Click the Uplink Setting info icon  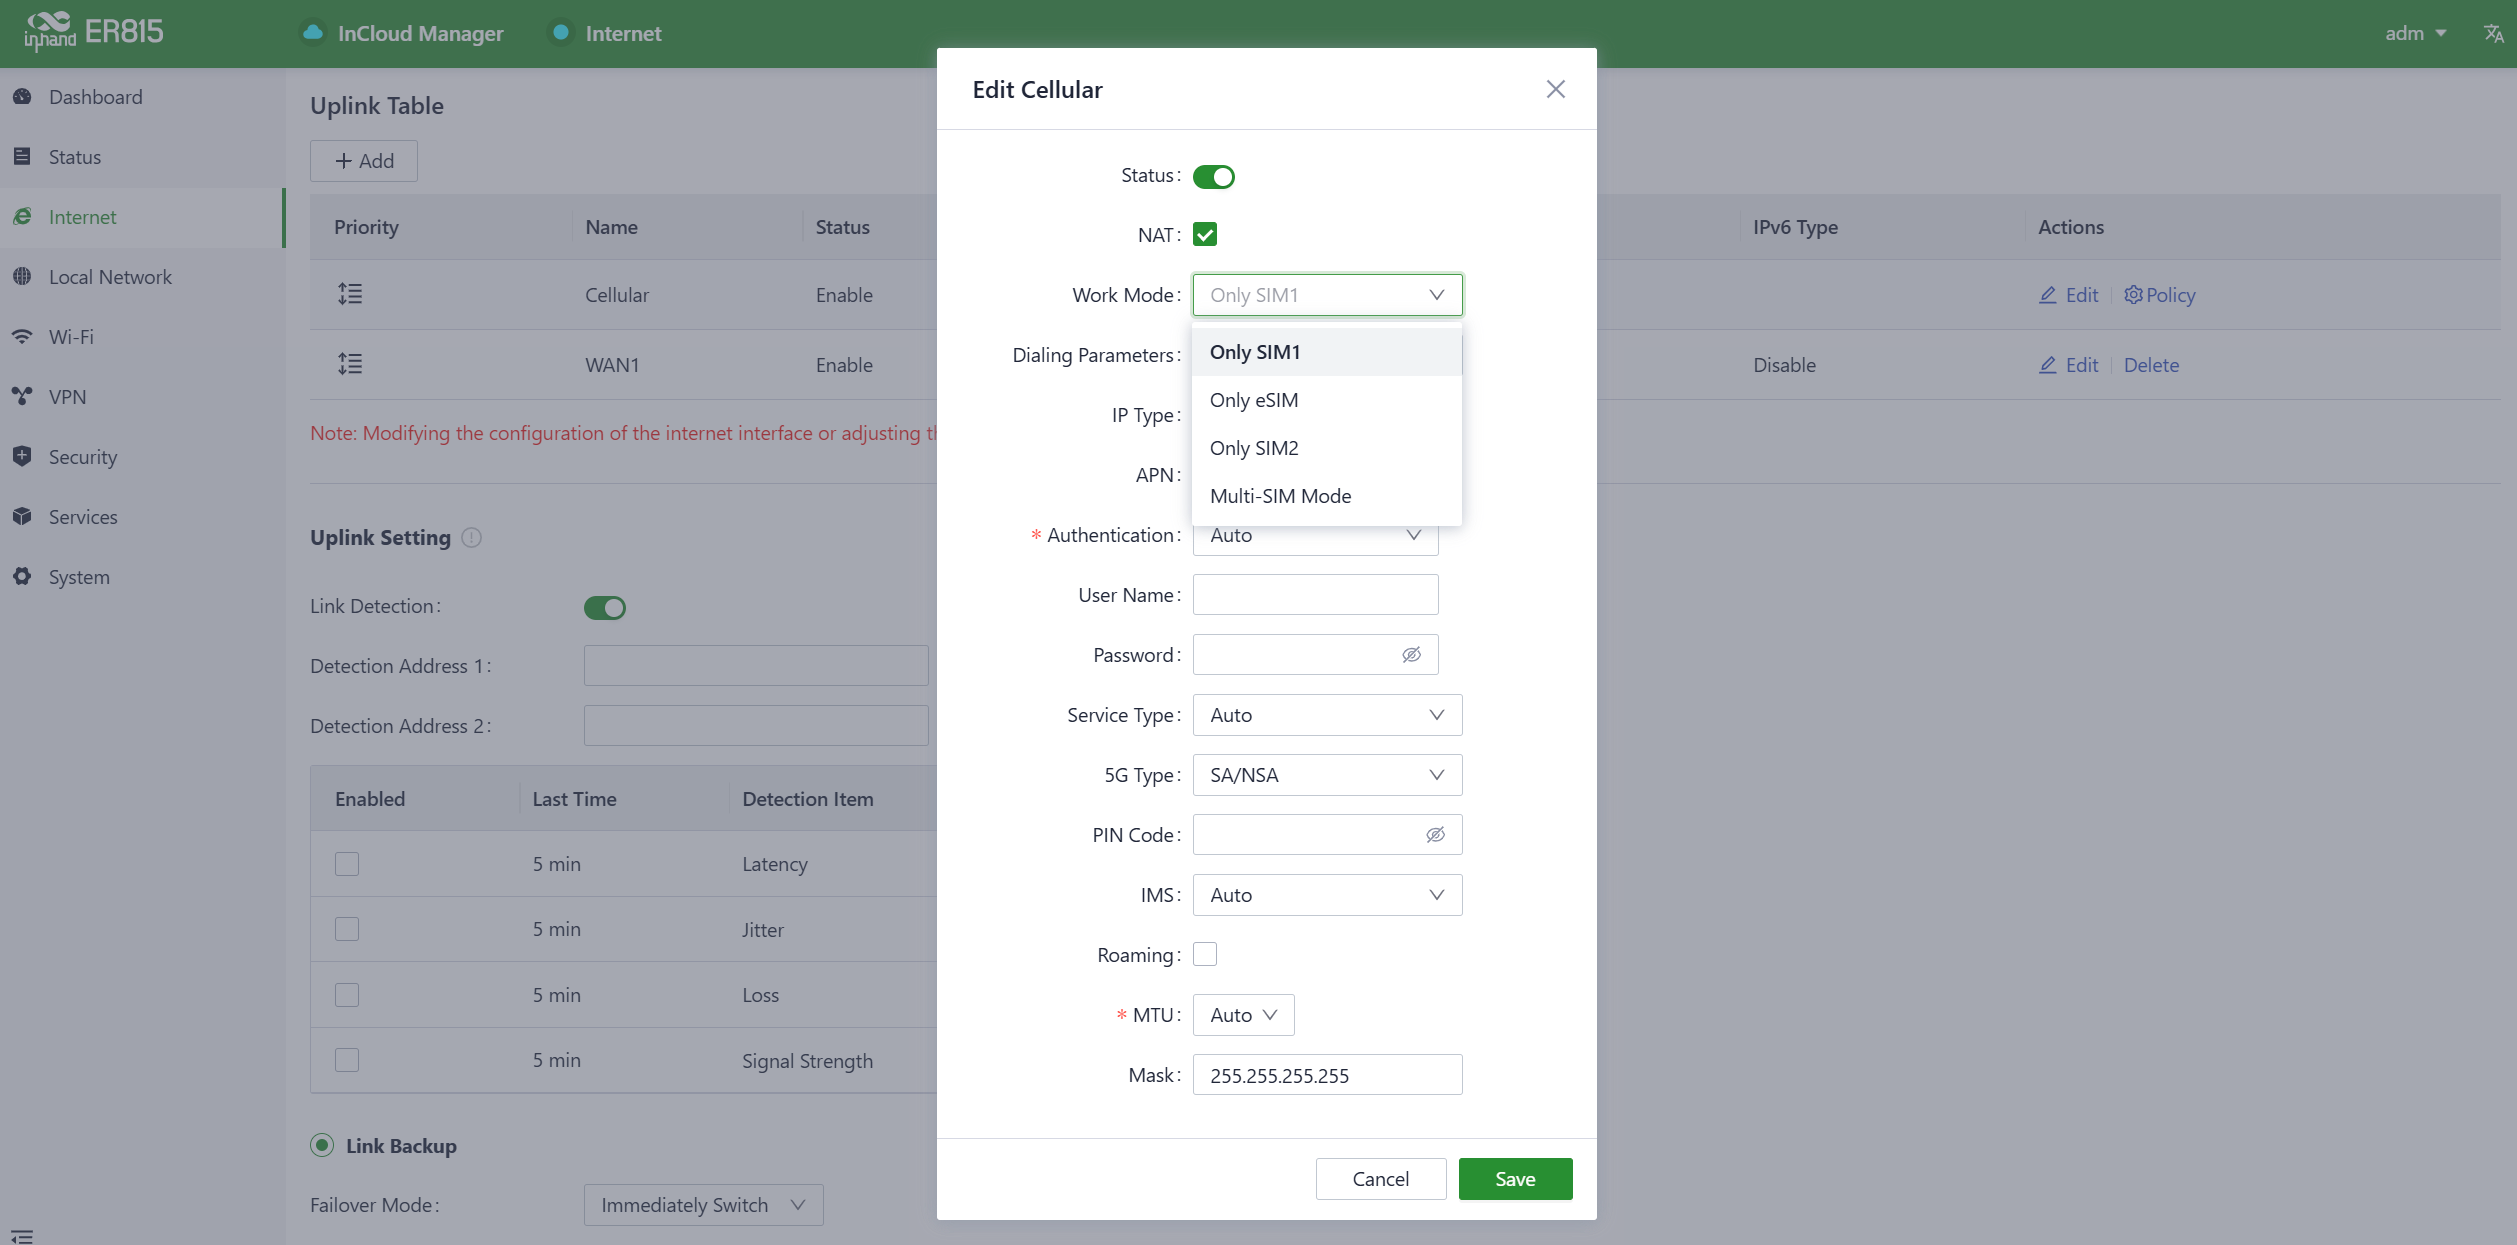tap(472, 538)
